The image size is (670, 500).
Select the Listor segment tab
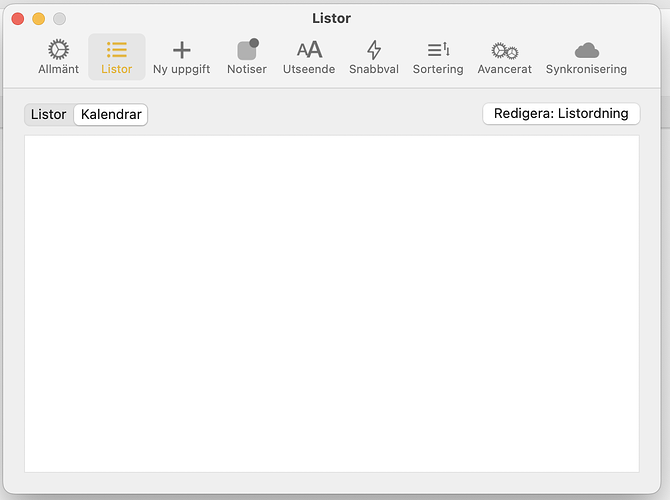(49, 115)
